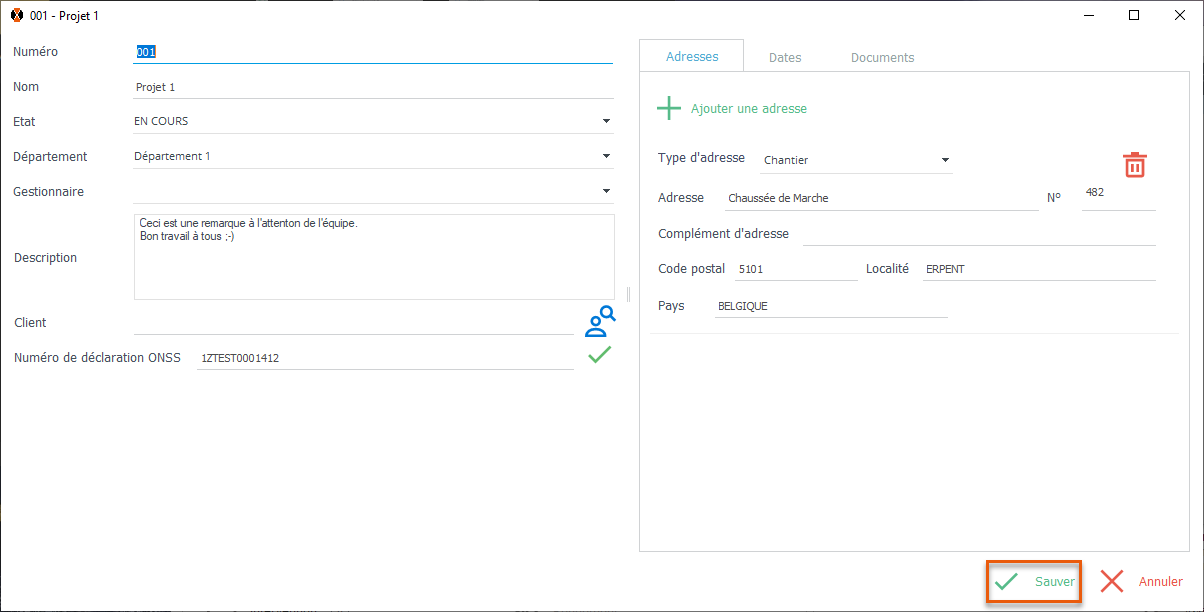Screen dimensions: 1204x612
Task: Click the green plus add address icon
Action: (x=668, y=108)
